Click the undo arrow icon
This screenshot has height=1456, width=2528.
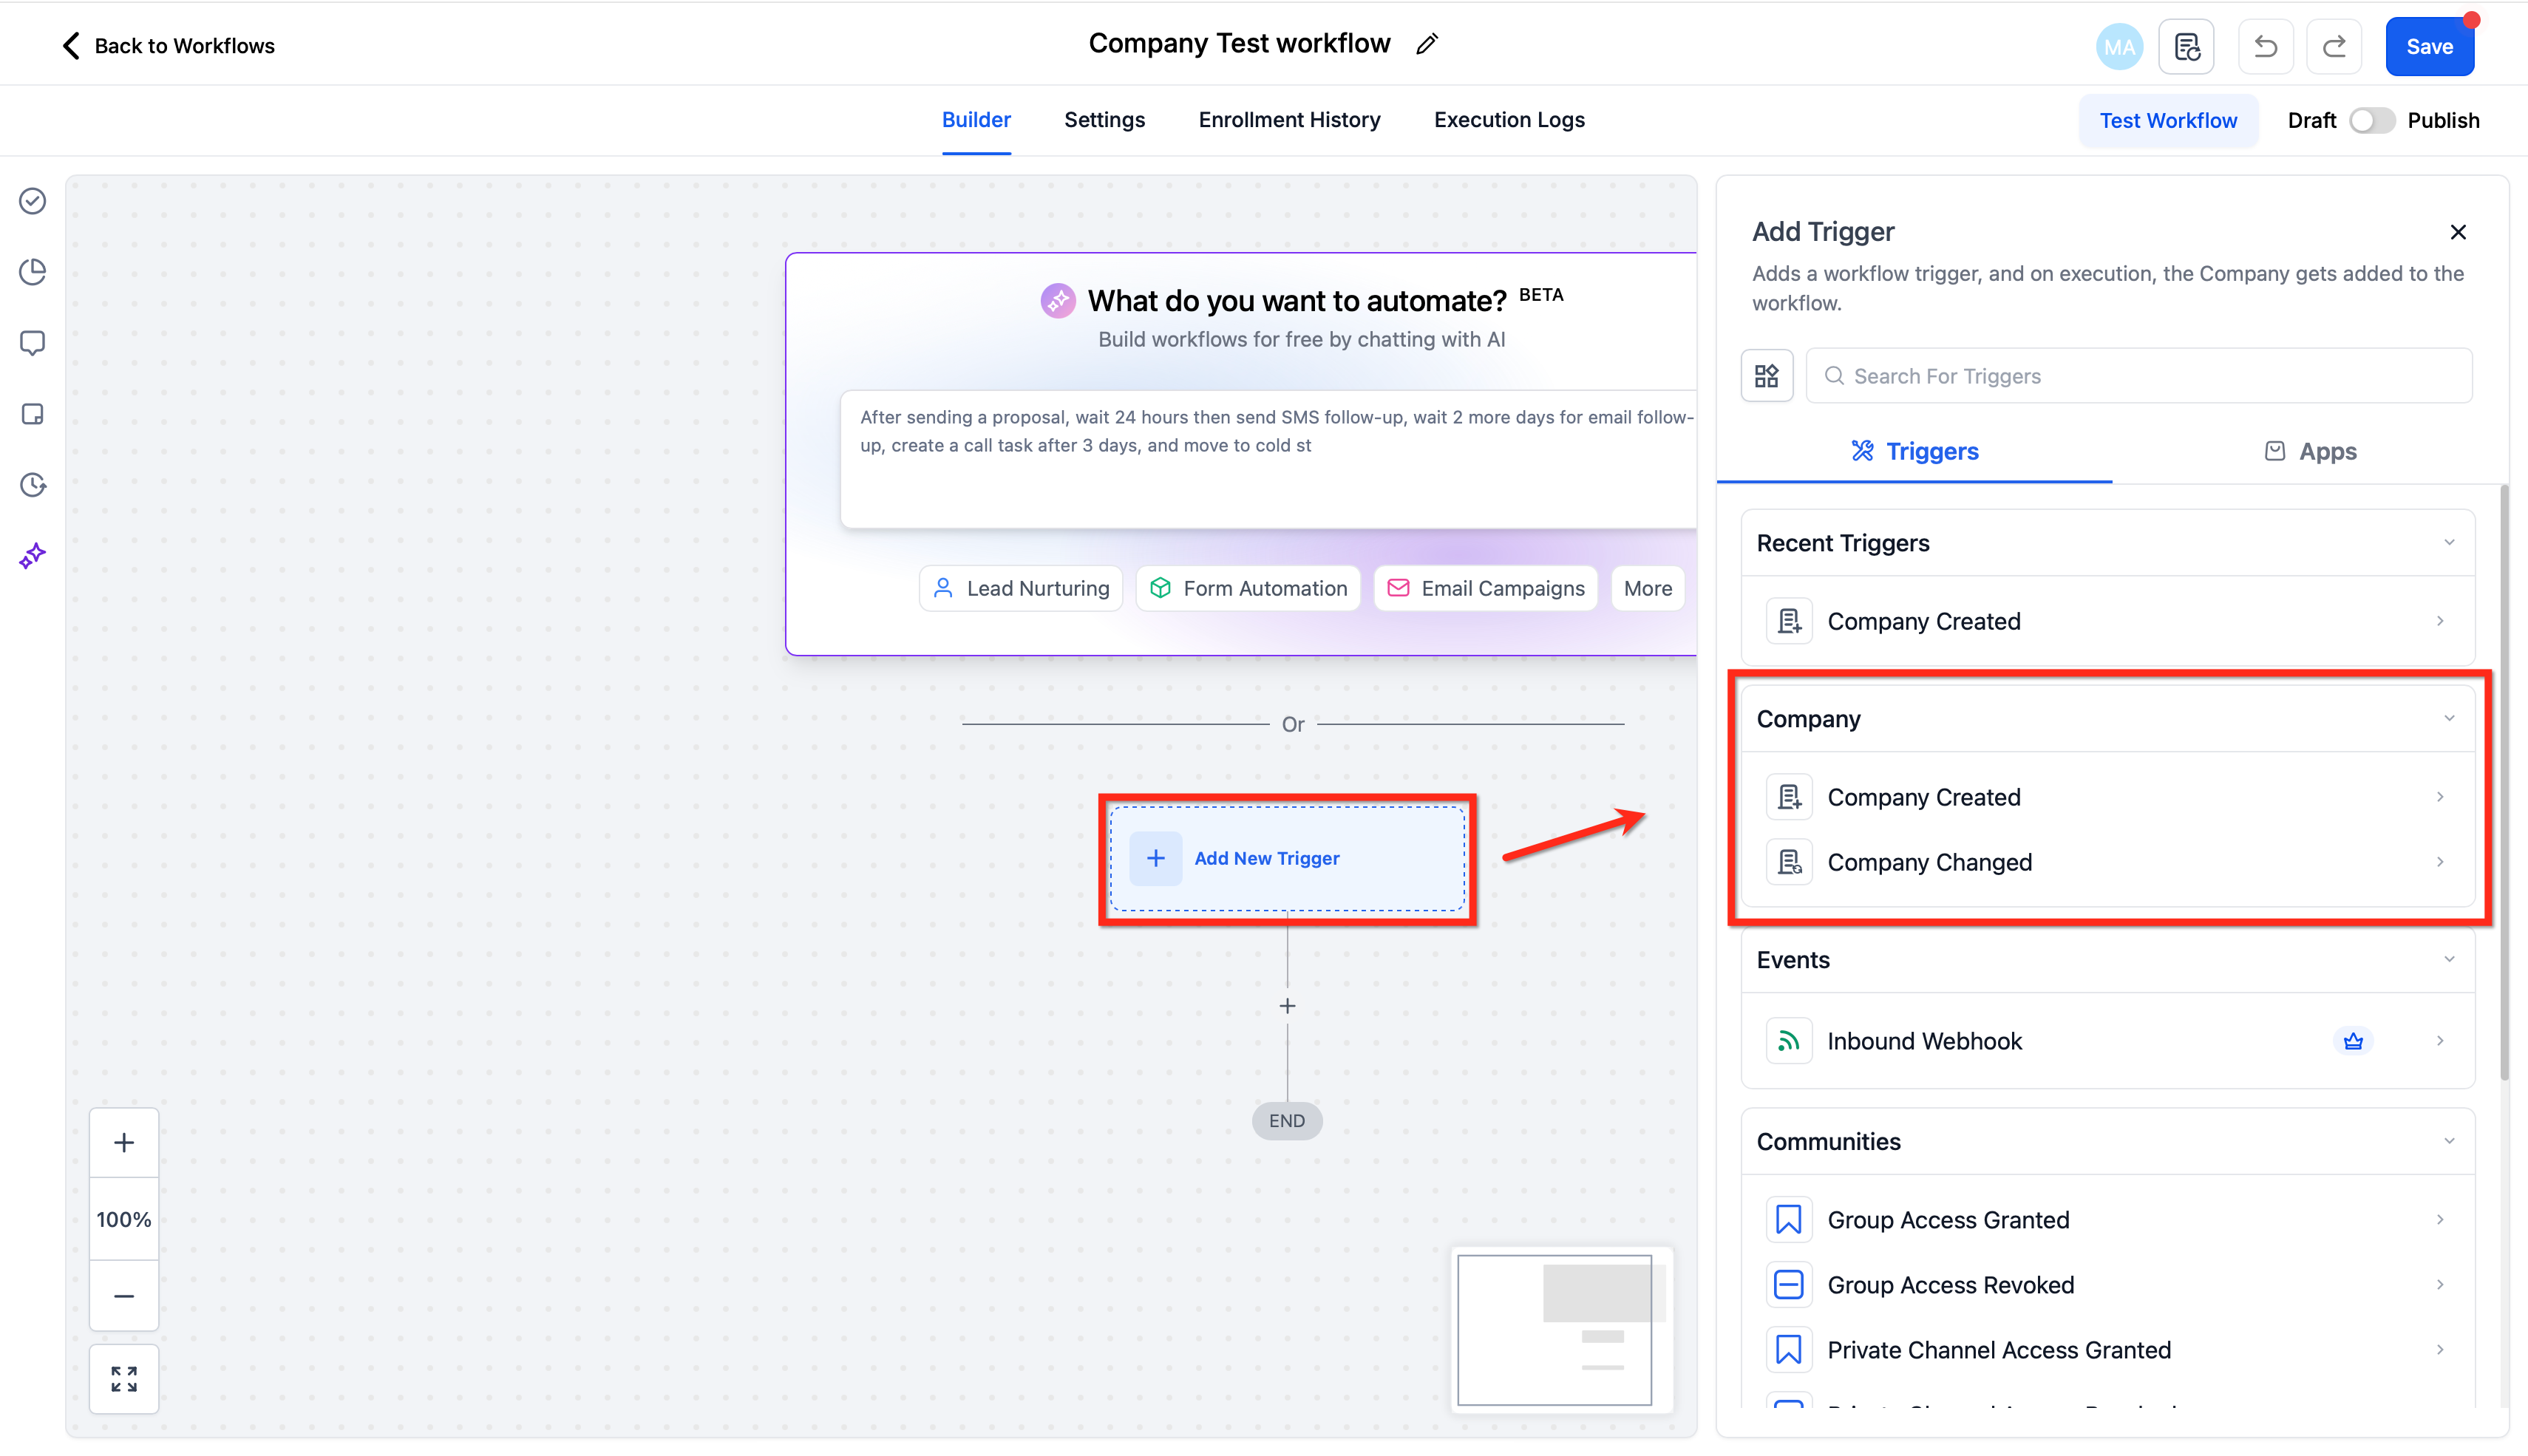(2265, 46)
